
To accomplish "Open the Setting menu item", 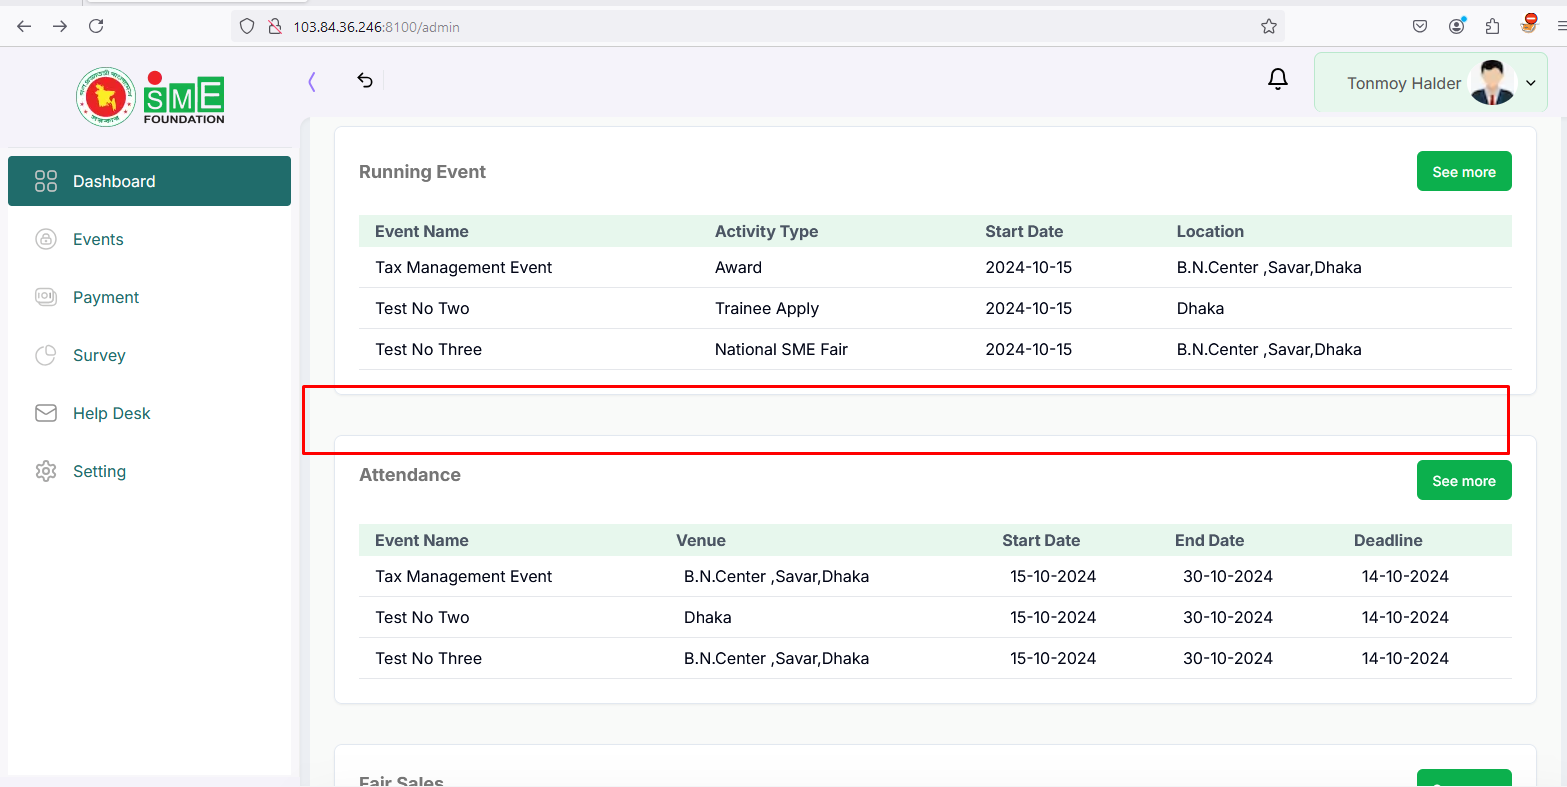I will coord(149,471).
